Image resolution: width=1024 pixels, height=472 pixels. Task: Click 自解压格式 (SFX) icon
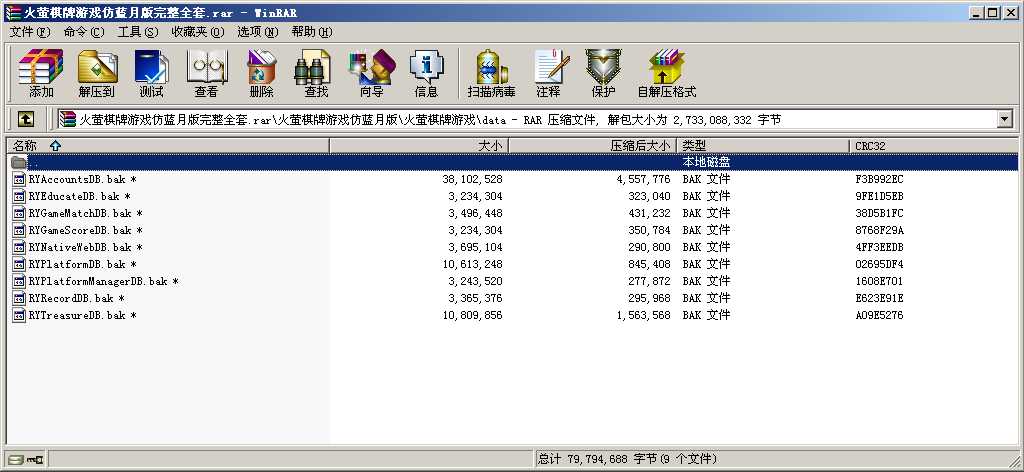(x=667, y=72)
